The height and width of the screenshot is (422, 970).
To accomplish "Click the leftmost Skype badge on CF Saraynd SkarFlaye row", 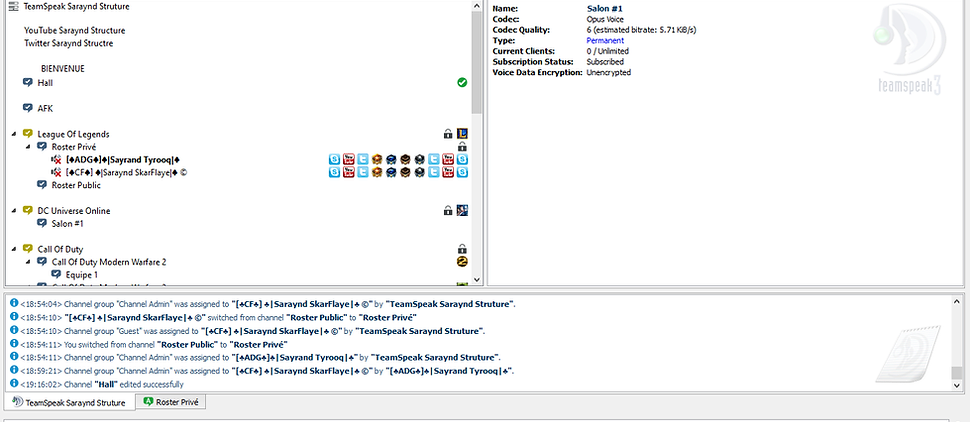I will 334,173.
